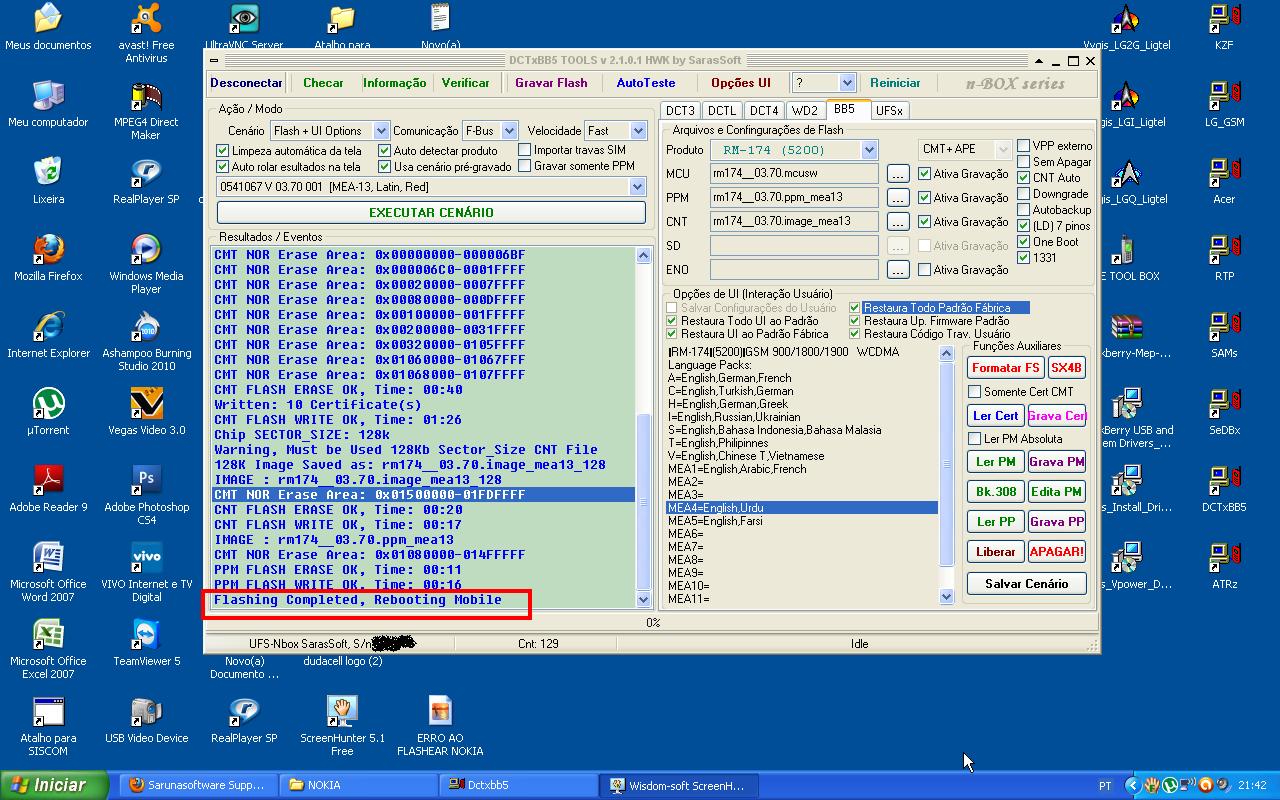Open the Velocidade Fast dropdown
This screenshot has width=1280, height=800.
638,131
